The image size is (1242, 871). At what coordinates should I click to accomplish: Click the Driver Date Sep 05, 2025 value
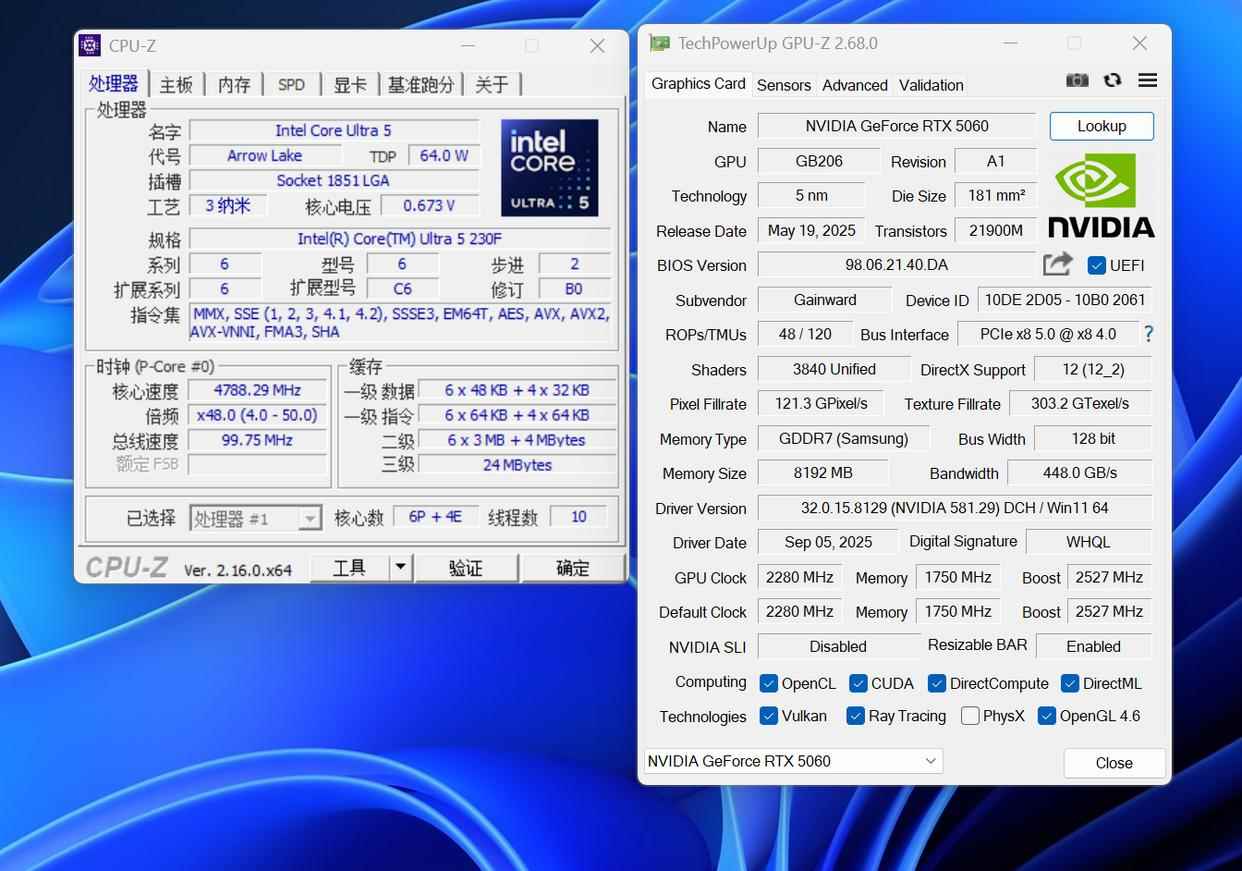tap(828, 542)
